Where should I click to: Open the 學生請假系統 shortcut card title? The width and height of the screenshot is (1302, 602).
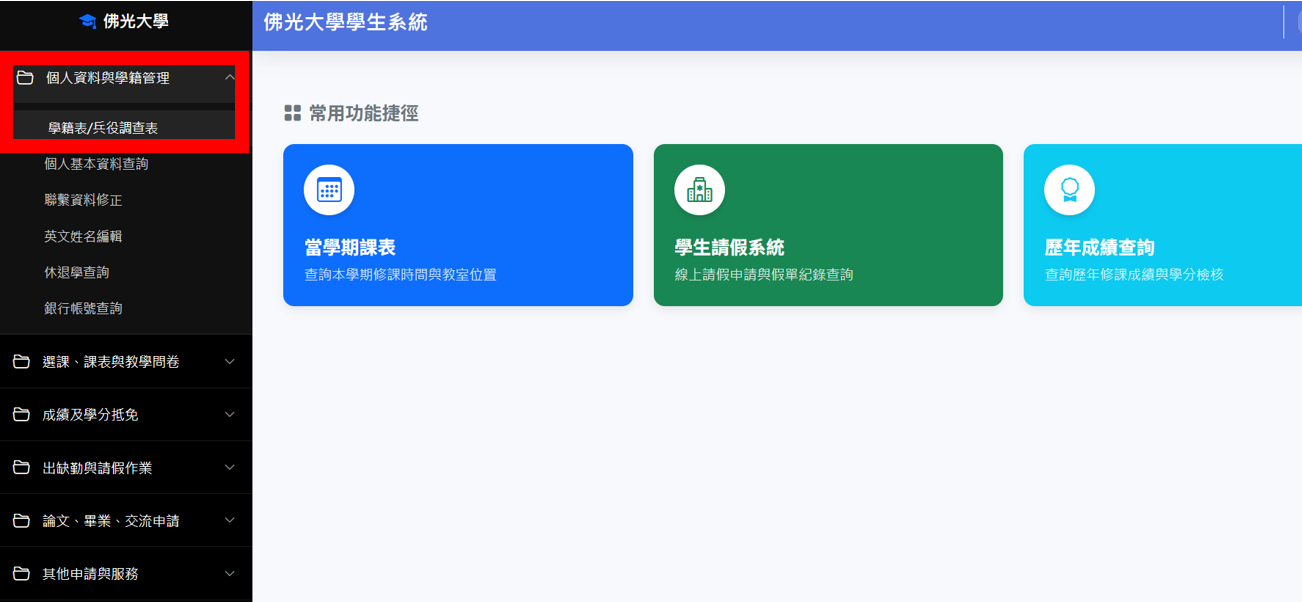click(729, 248)
